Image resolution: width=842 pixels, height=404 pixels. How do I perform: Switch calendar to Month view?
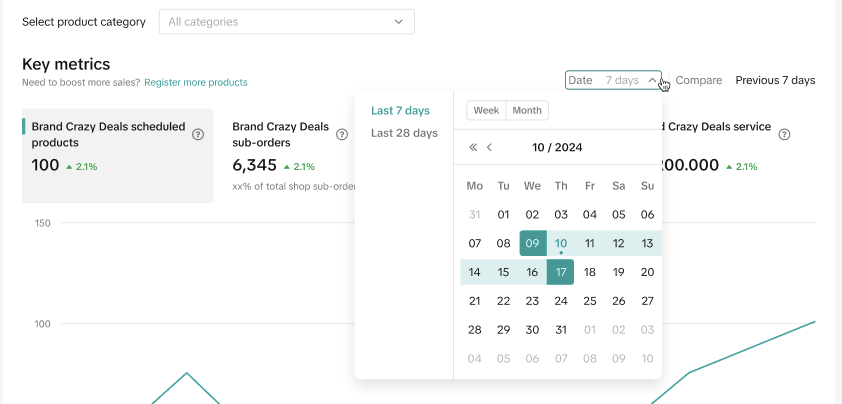click(x=527, y=110)
